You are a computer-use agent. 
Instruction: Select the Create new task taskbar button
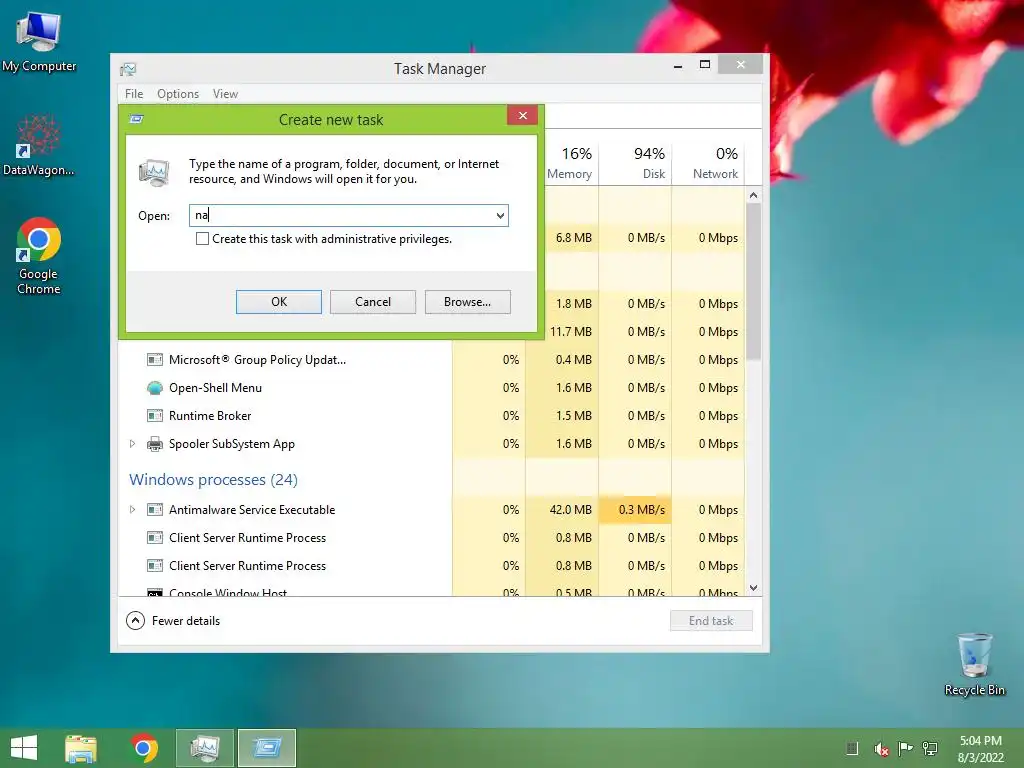(266, 748)
